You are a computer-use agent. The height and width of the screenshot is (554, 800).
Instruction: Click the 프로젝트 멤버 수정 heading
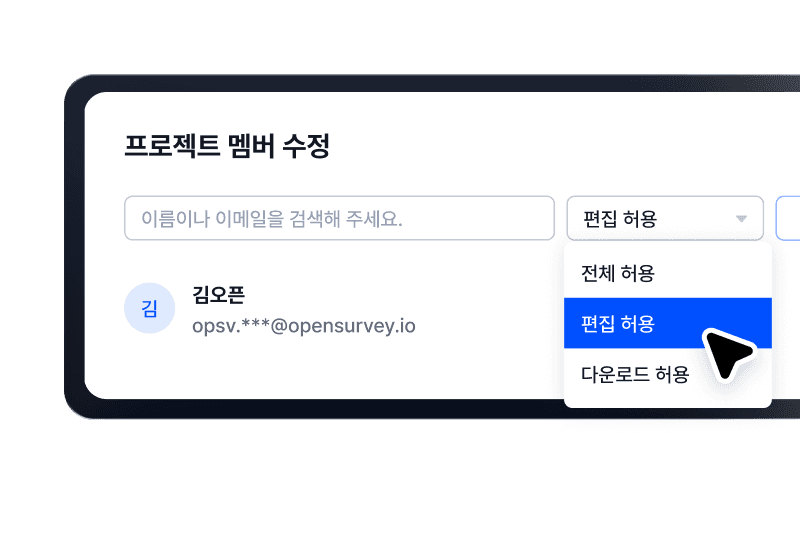[x=227, y=146]
